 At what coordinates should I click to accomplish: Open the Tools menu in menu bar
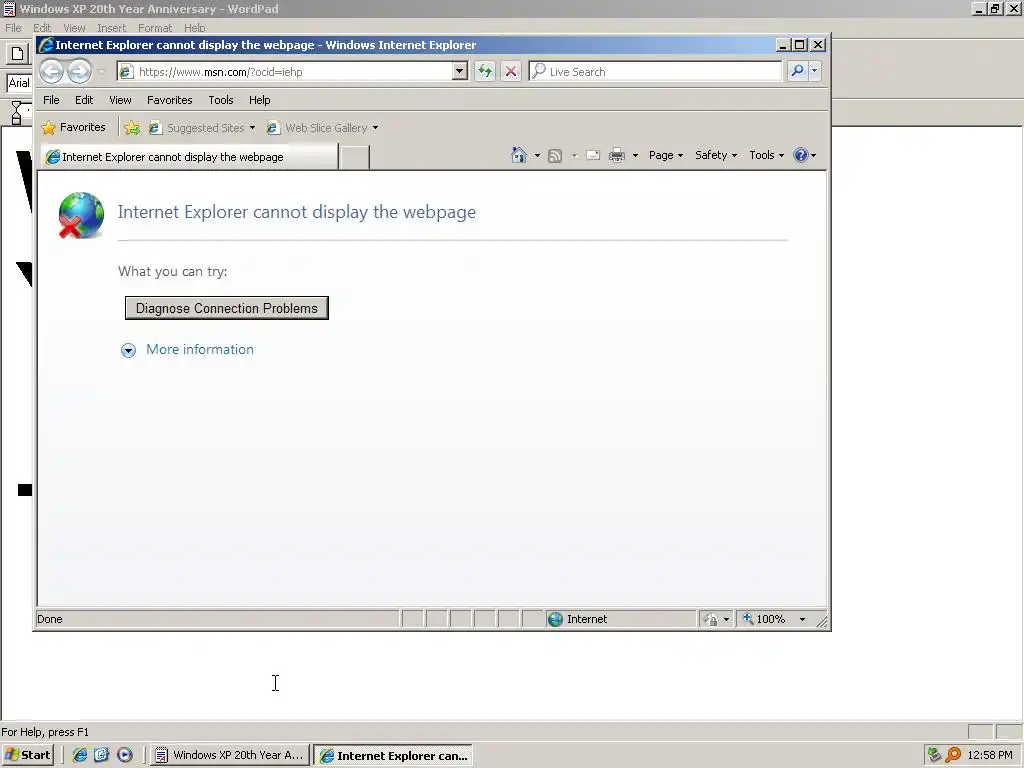tap(221, 100)
